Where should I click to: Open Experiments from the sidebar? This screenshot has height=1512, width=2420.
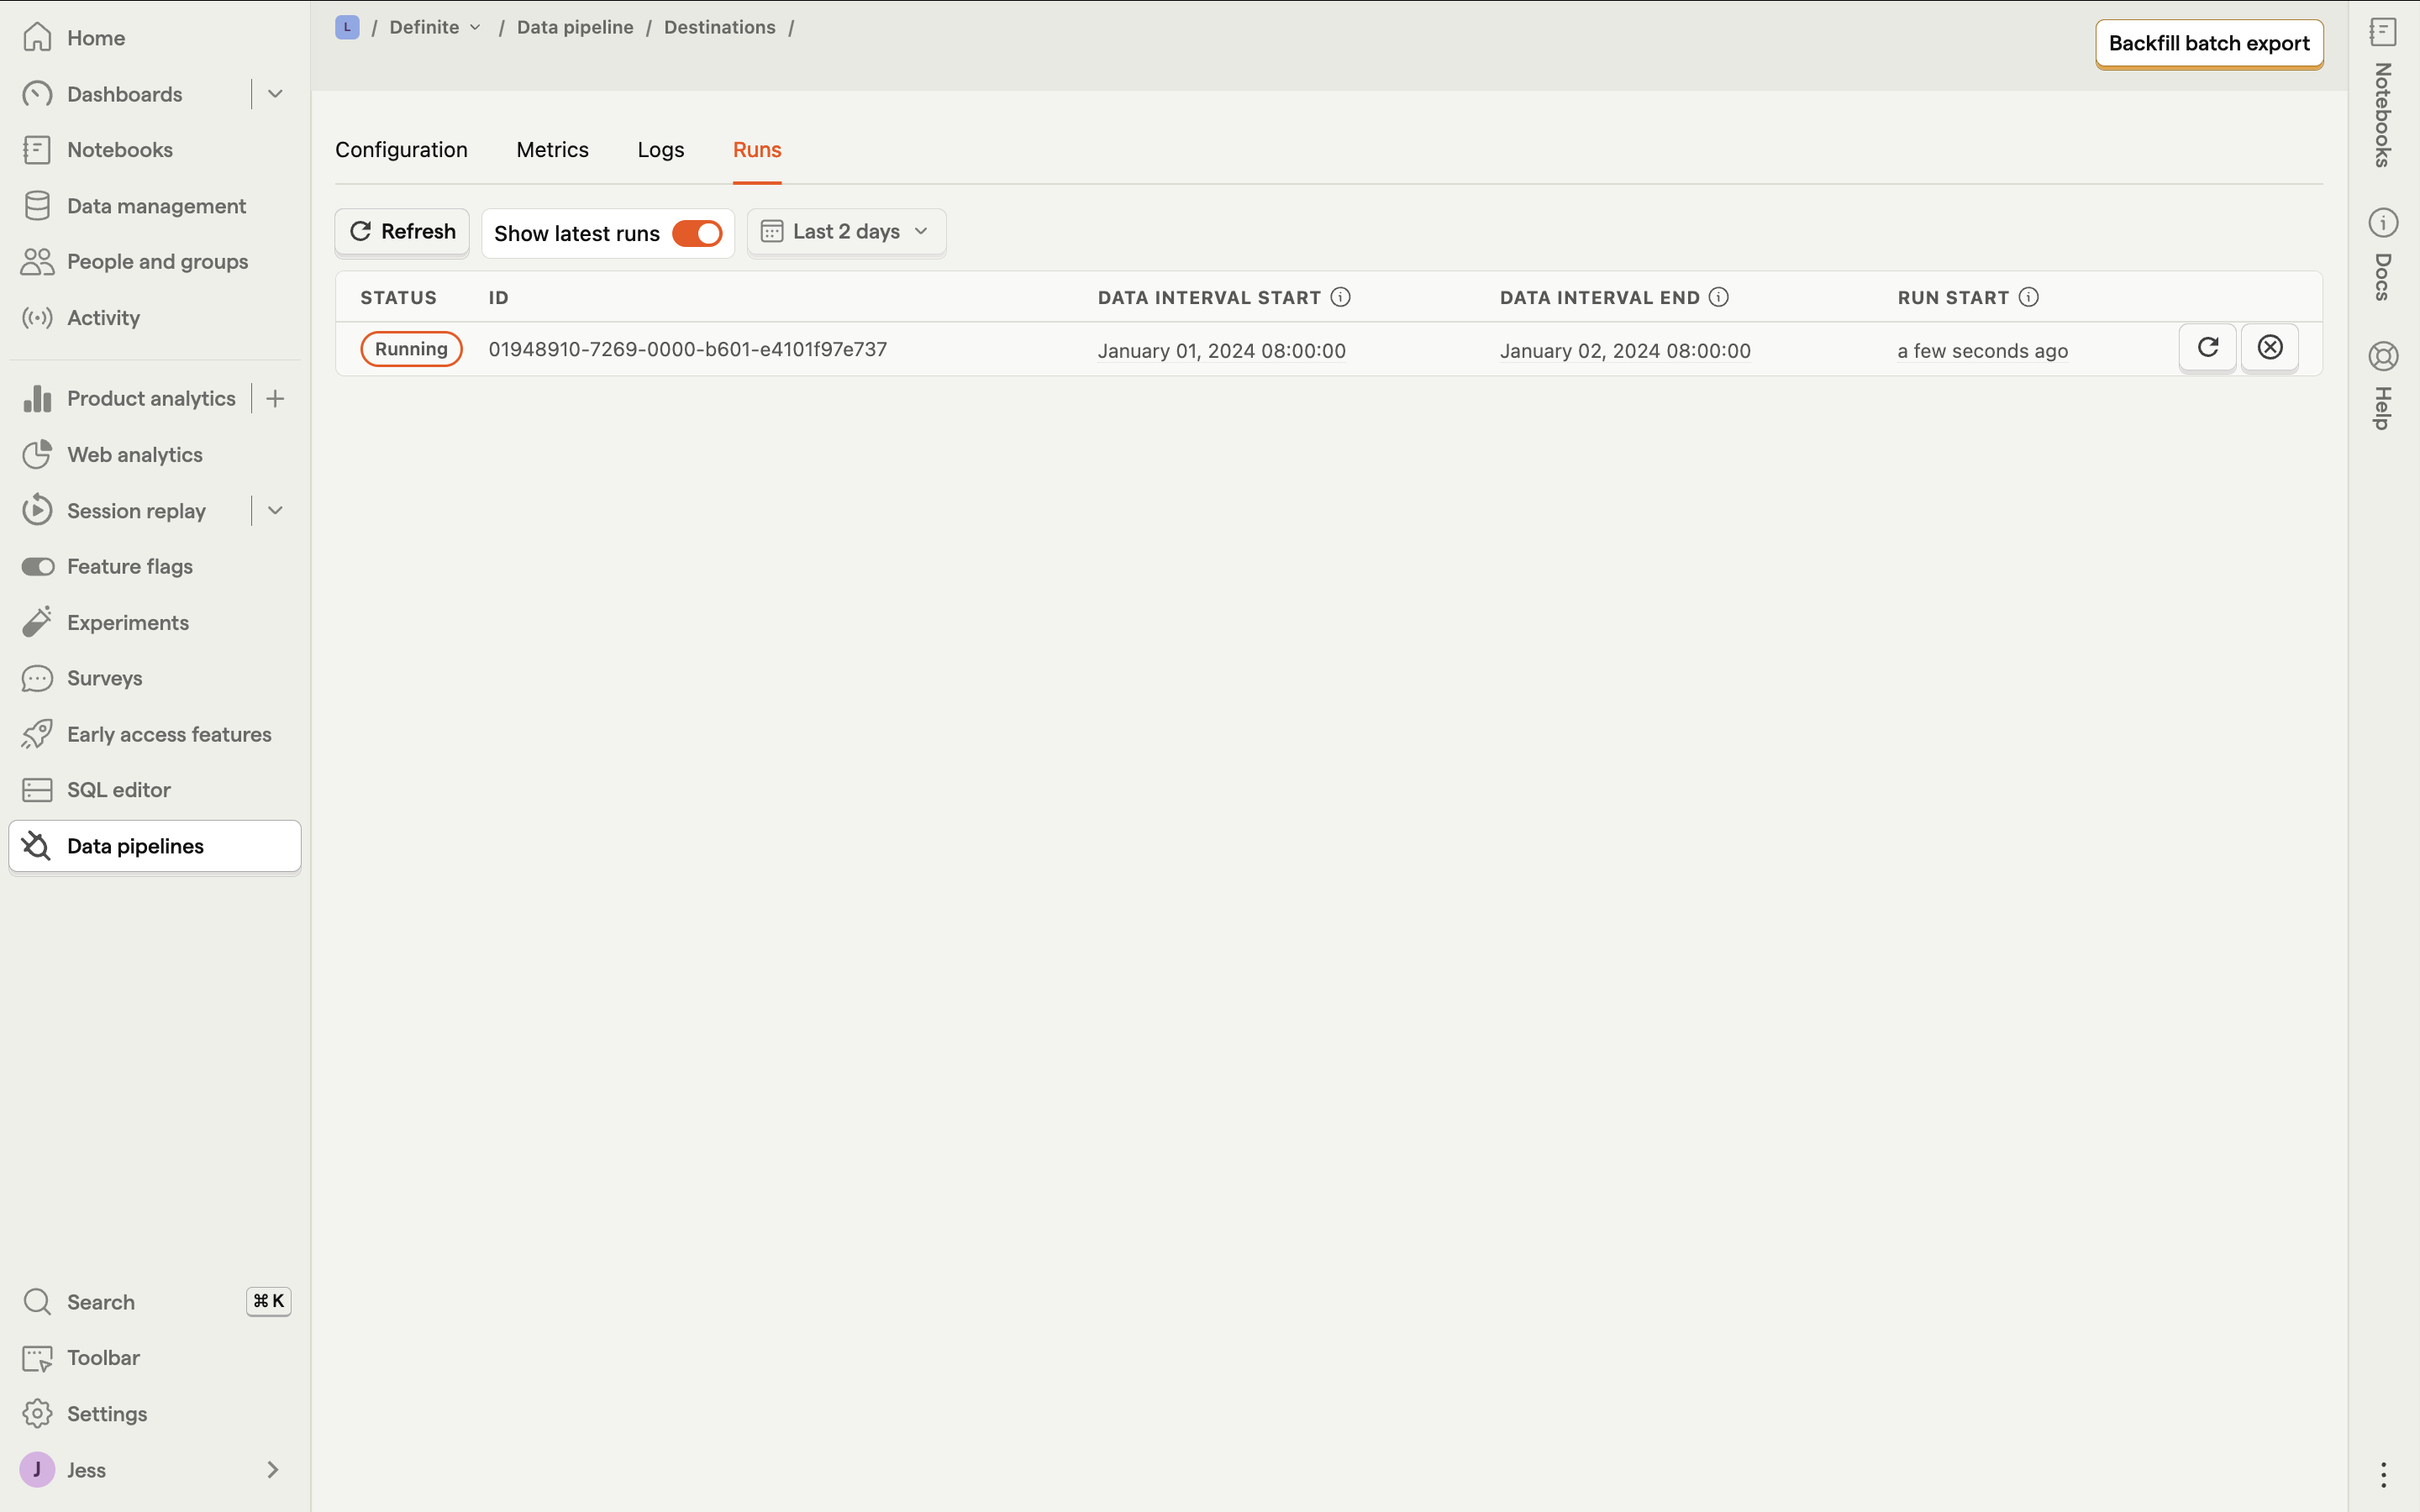pyautogui.click(x=127, y=623)
